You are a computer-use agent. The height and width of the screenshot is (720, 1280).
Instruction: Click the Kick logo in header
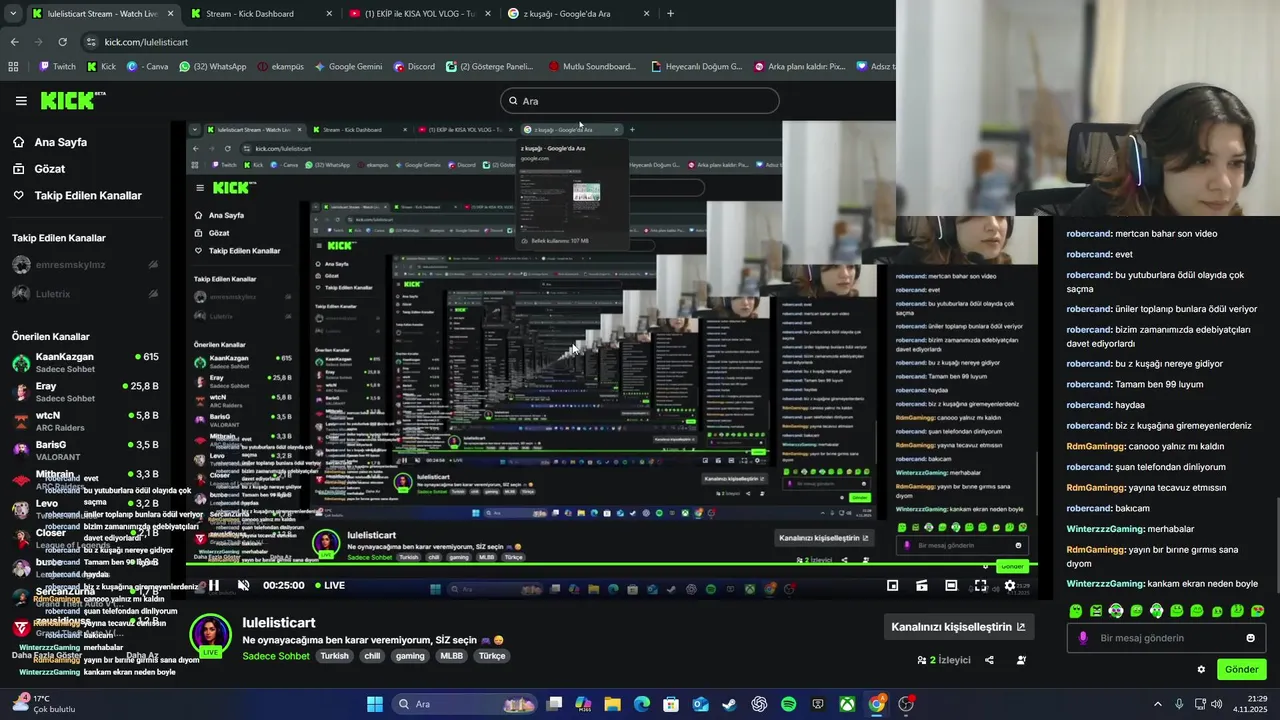(x=73, y=100)
